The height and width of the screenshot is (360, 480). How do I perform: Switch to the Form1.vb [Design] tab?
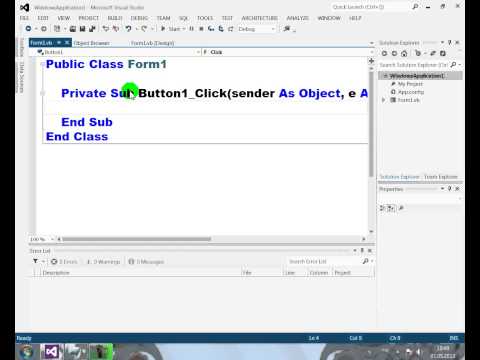pos(152,43)
